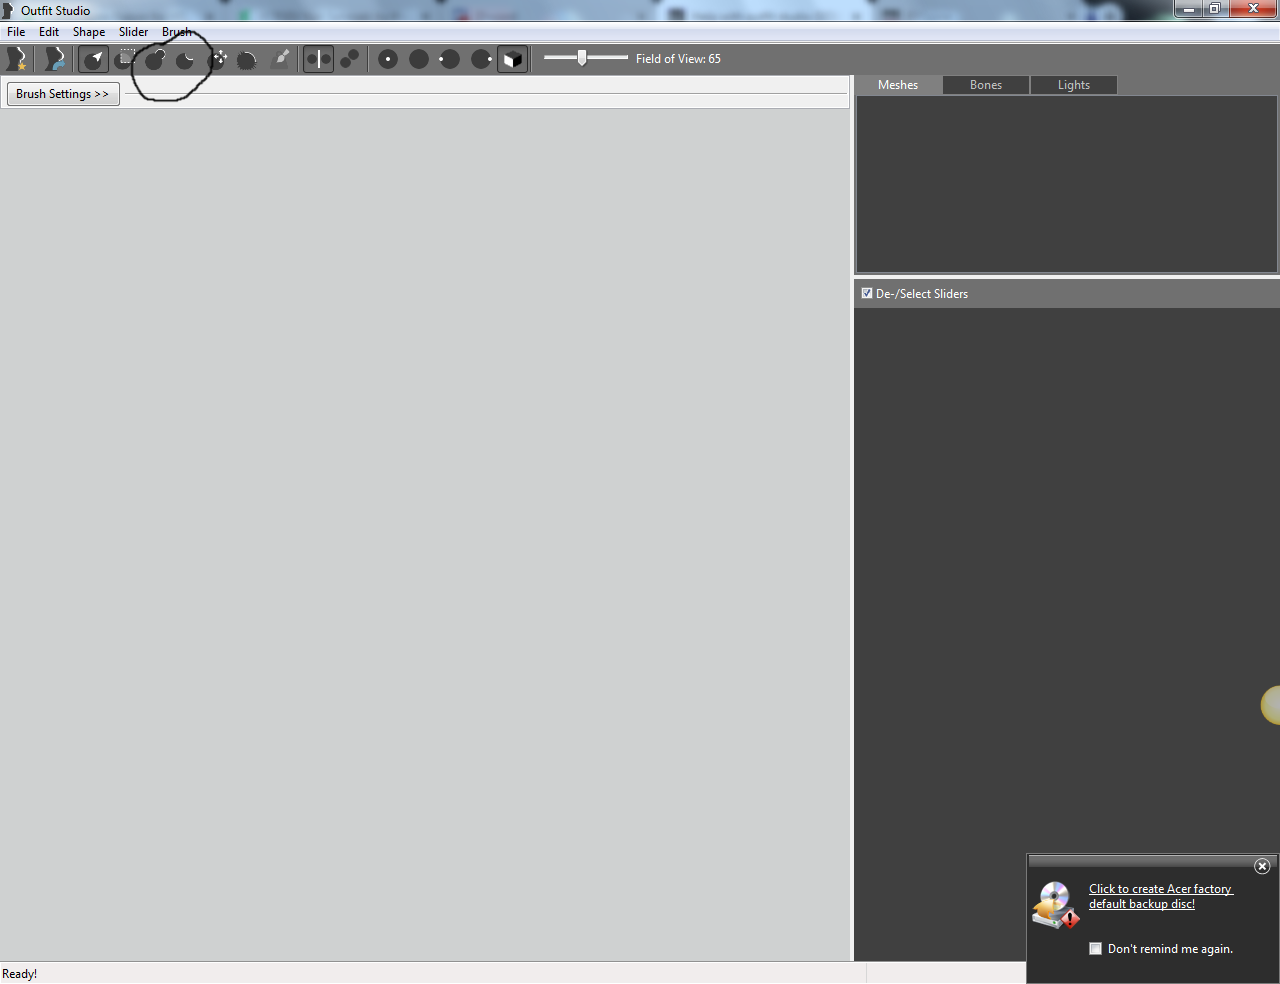Restore down the Outfit Studio window
The width and height of the screenshot is (1280, 984).
click(x=1215, y=9)
